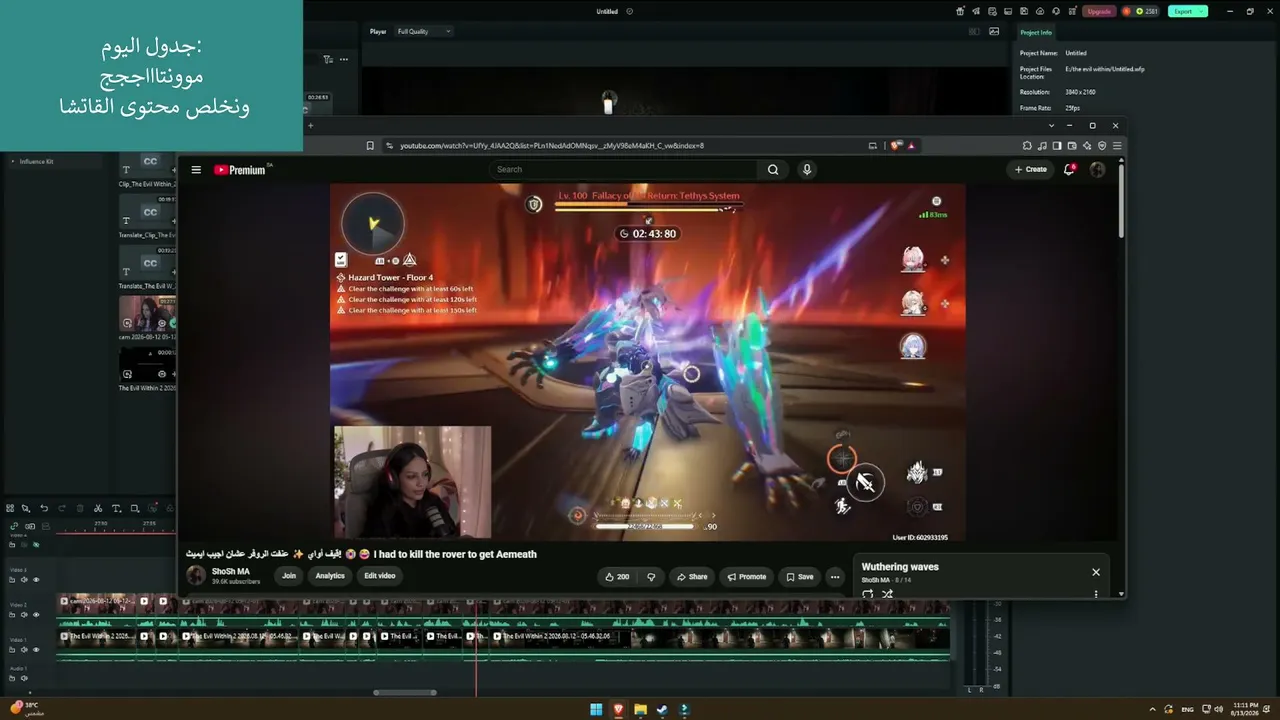1280x720 pixels.
Task: Mute the Video 2 track
Action: [x=25, y=615]
